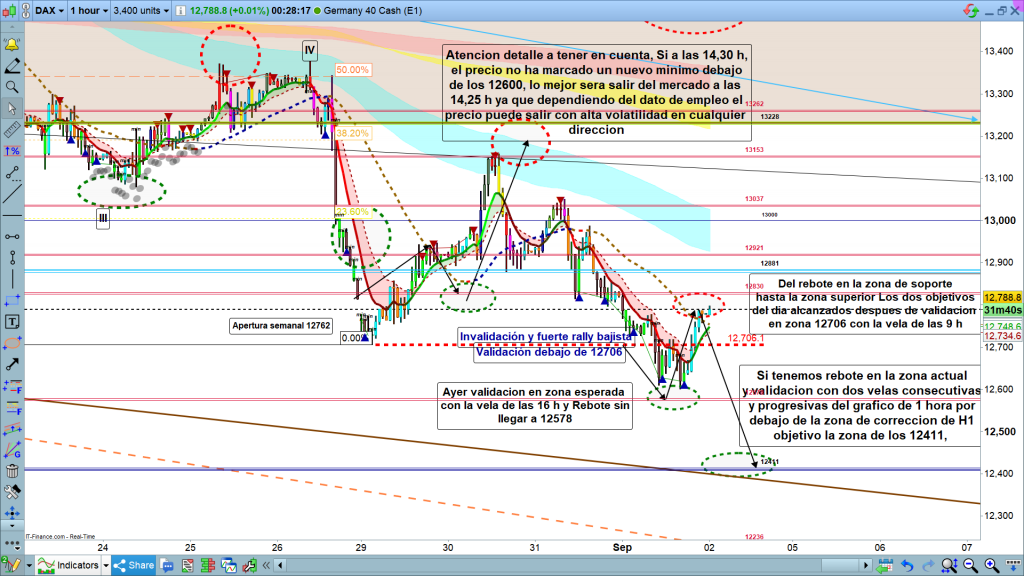Select the arrow cursor pointer tool
The width and height of the screenshot is (1024, 576).
click(x=13, y=108)
